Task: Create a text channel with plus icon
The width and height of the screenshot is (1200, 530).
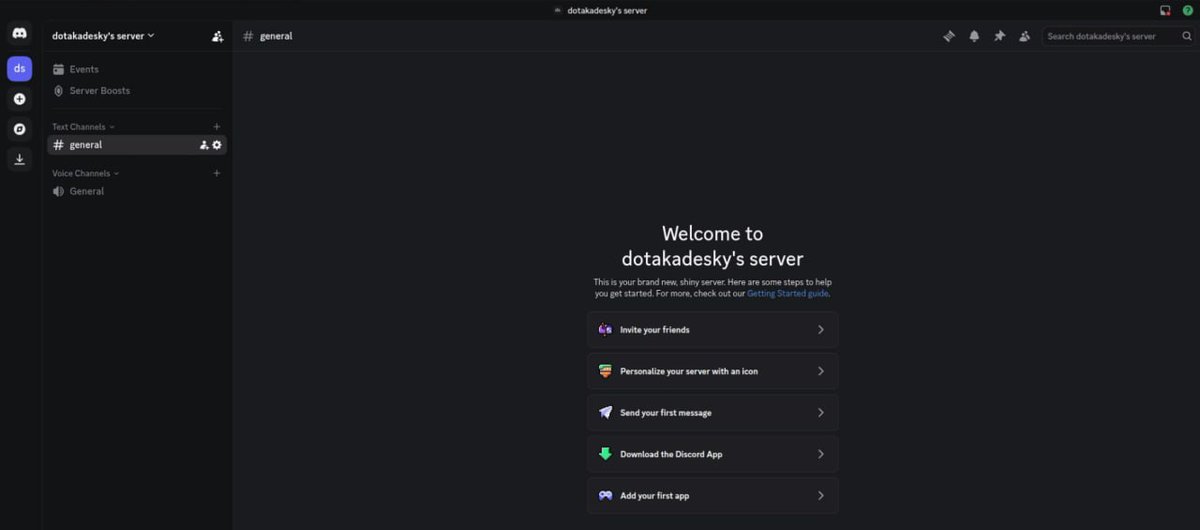Action: coord(217,127)
